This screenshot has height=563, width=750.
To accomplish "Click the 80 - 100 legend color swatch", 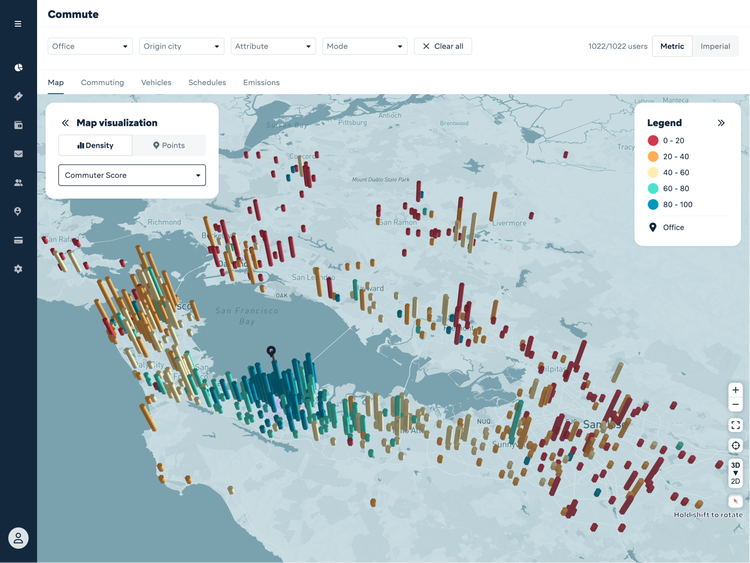I will pos(653,205).
